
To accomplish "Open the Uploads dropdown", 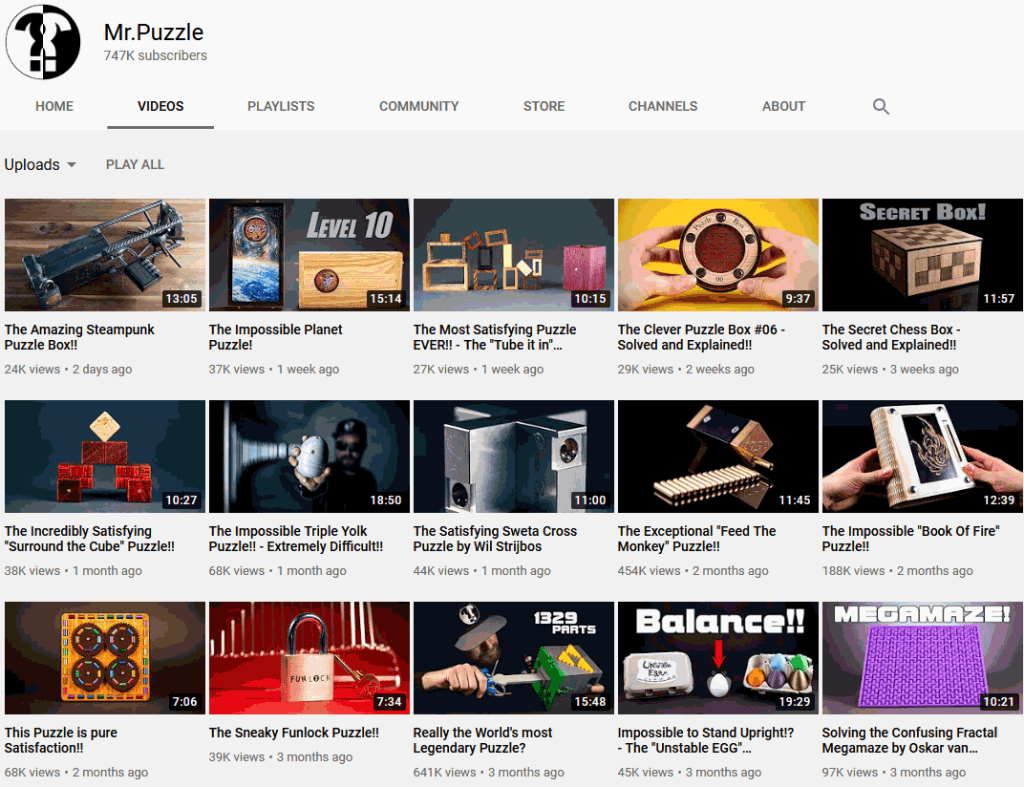I will pos(40,164).
